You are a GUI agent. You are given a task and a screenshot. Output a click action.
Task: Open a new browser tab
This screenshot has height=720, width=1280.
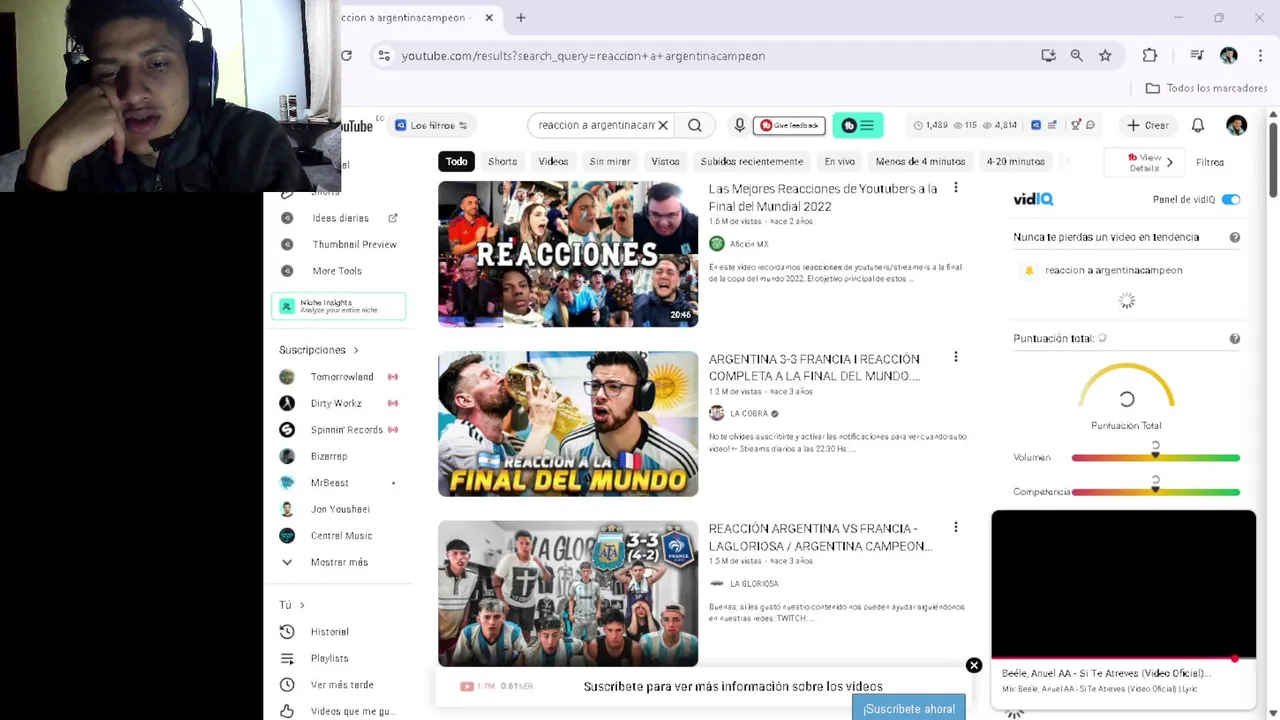(521, 18)
